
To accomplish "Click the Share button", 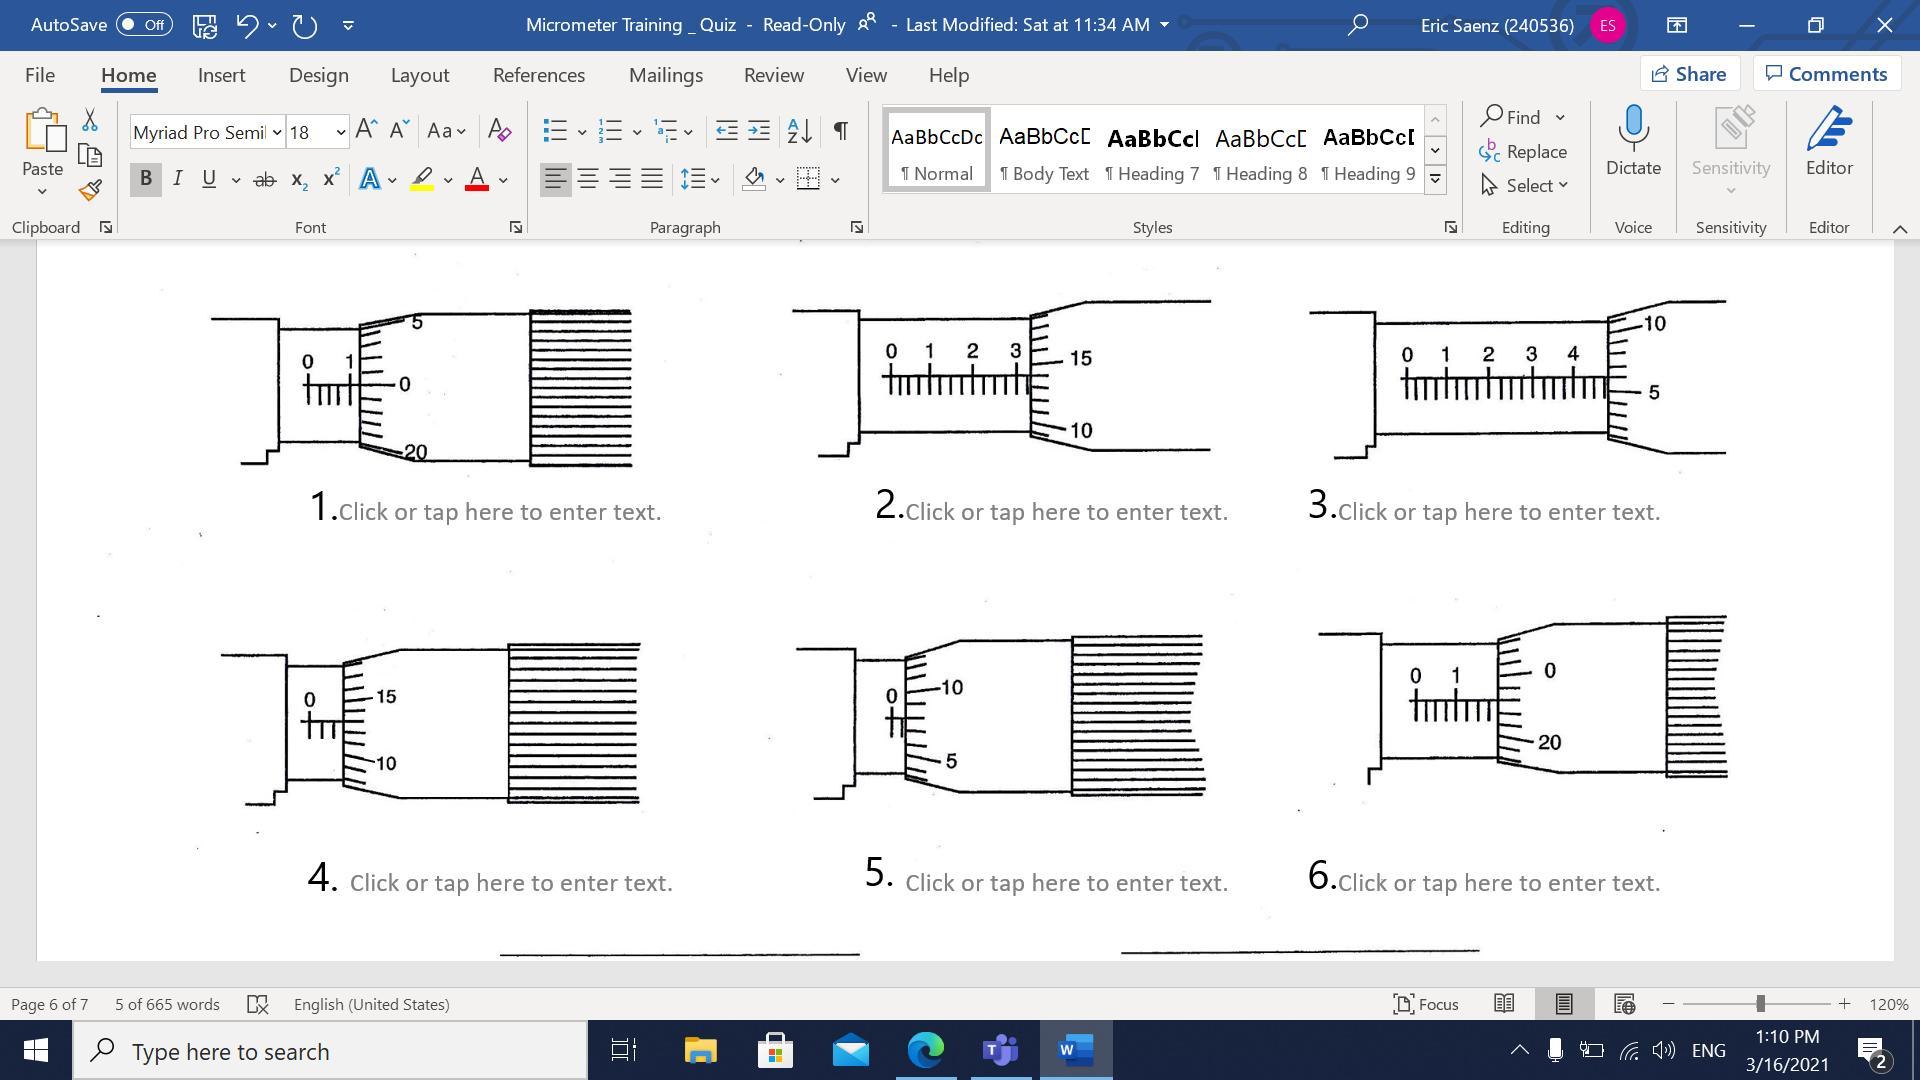I will tap(1689, 74).
